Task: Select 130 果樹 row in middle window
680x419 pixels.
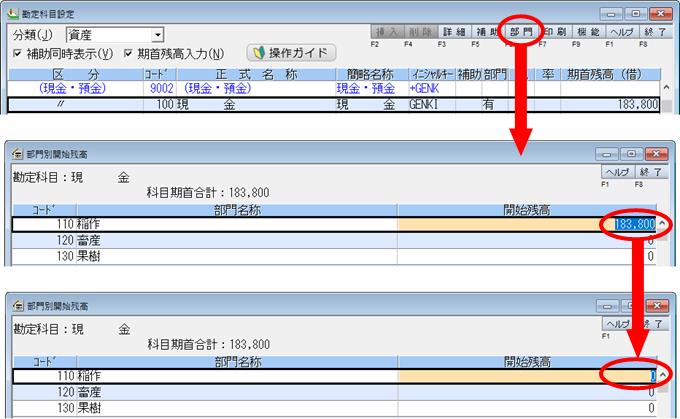Action: click(334, 256)
